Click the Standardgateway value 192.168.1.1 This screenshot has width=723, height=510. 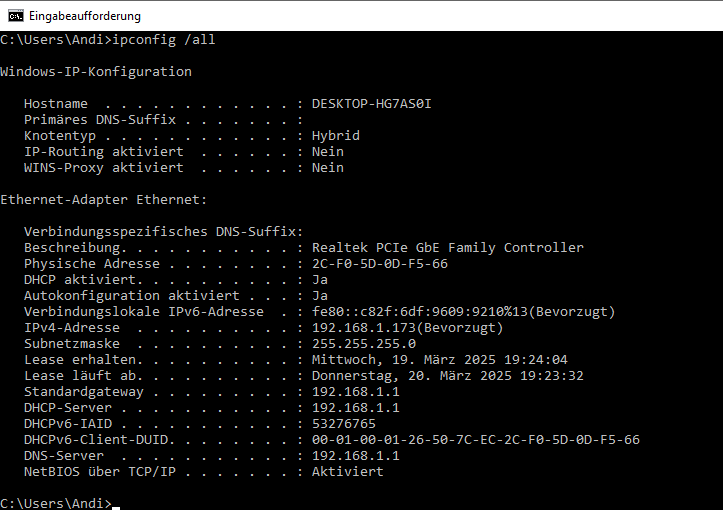pyautogui.click(x=356, y=392)
